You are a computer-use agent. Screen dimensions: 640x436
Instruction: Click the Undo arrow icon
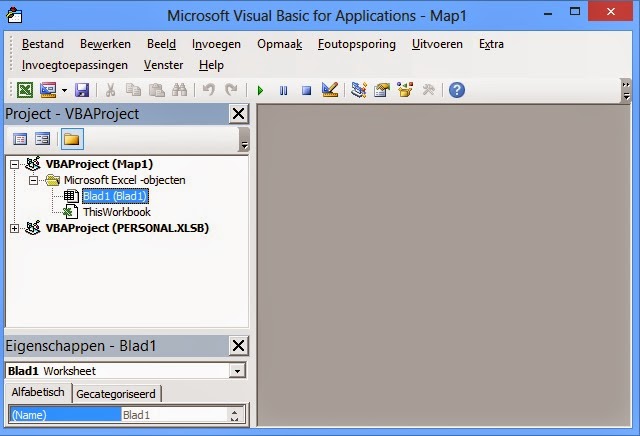point(209,90)
